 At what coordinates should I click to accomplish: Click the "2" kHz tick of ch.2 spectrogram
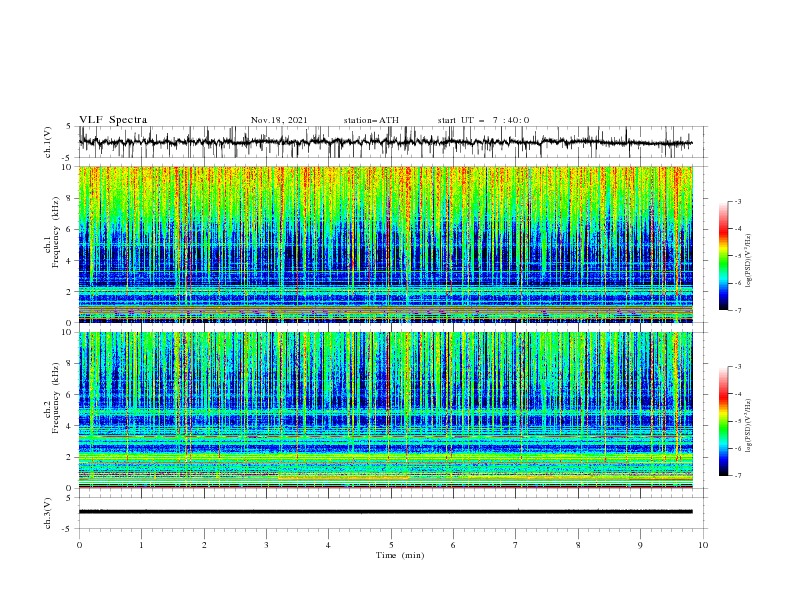pyautogui.click(x=70, y=457)
